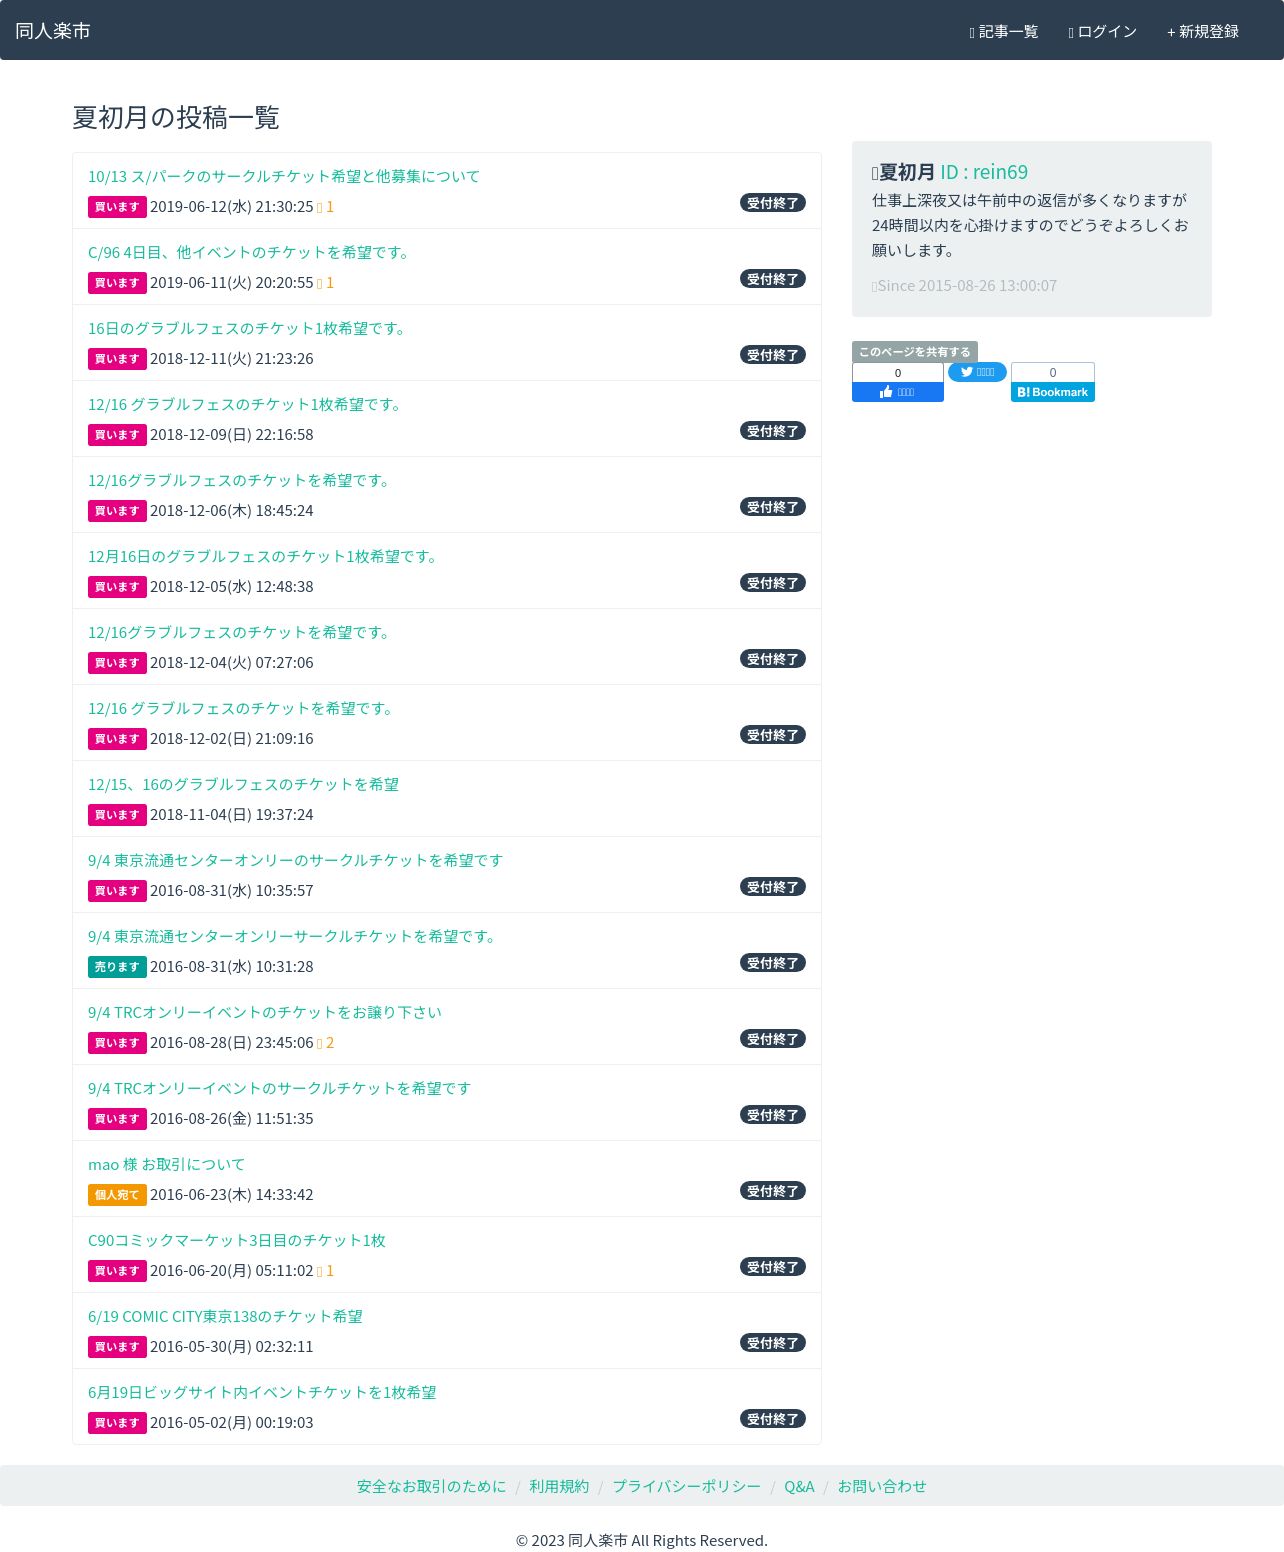1284x1552 pixels.
Task: Open post 16日のグラブルフェスのチケット1枚希望です。
Action: (248, 328)
